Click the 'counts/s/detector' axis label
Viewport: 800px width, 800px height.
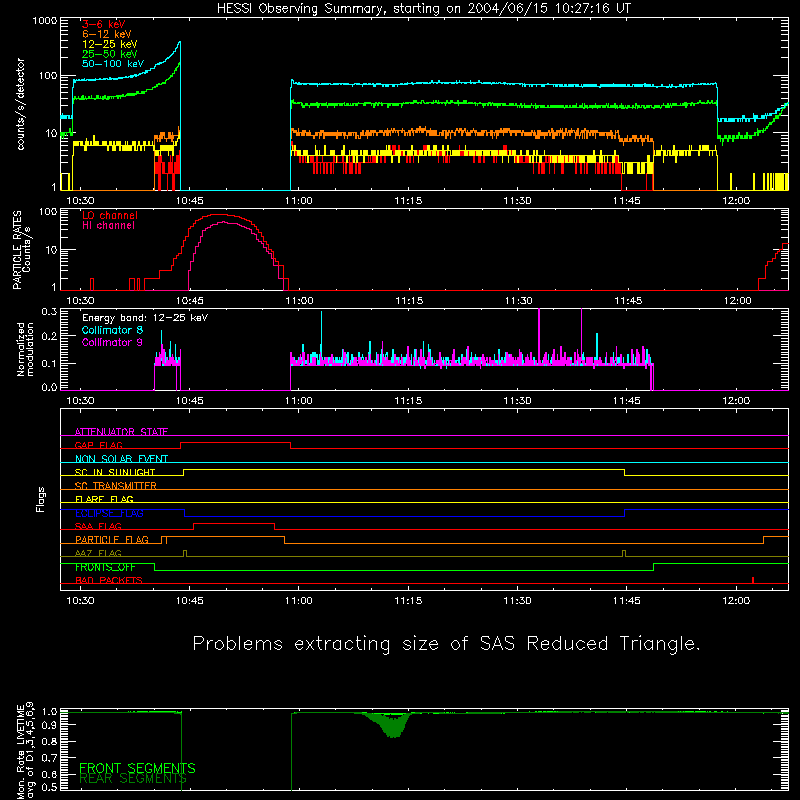point(20,104)
